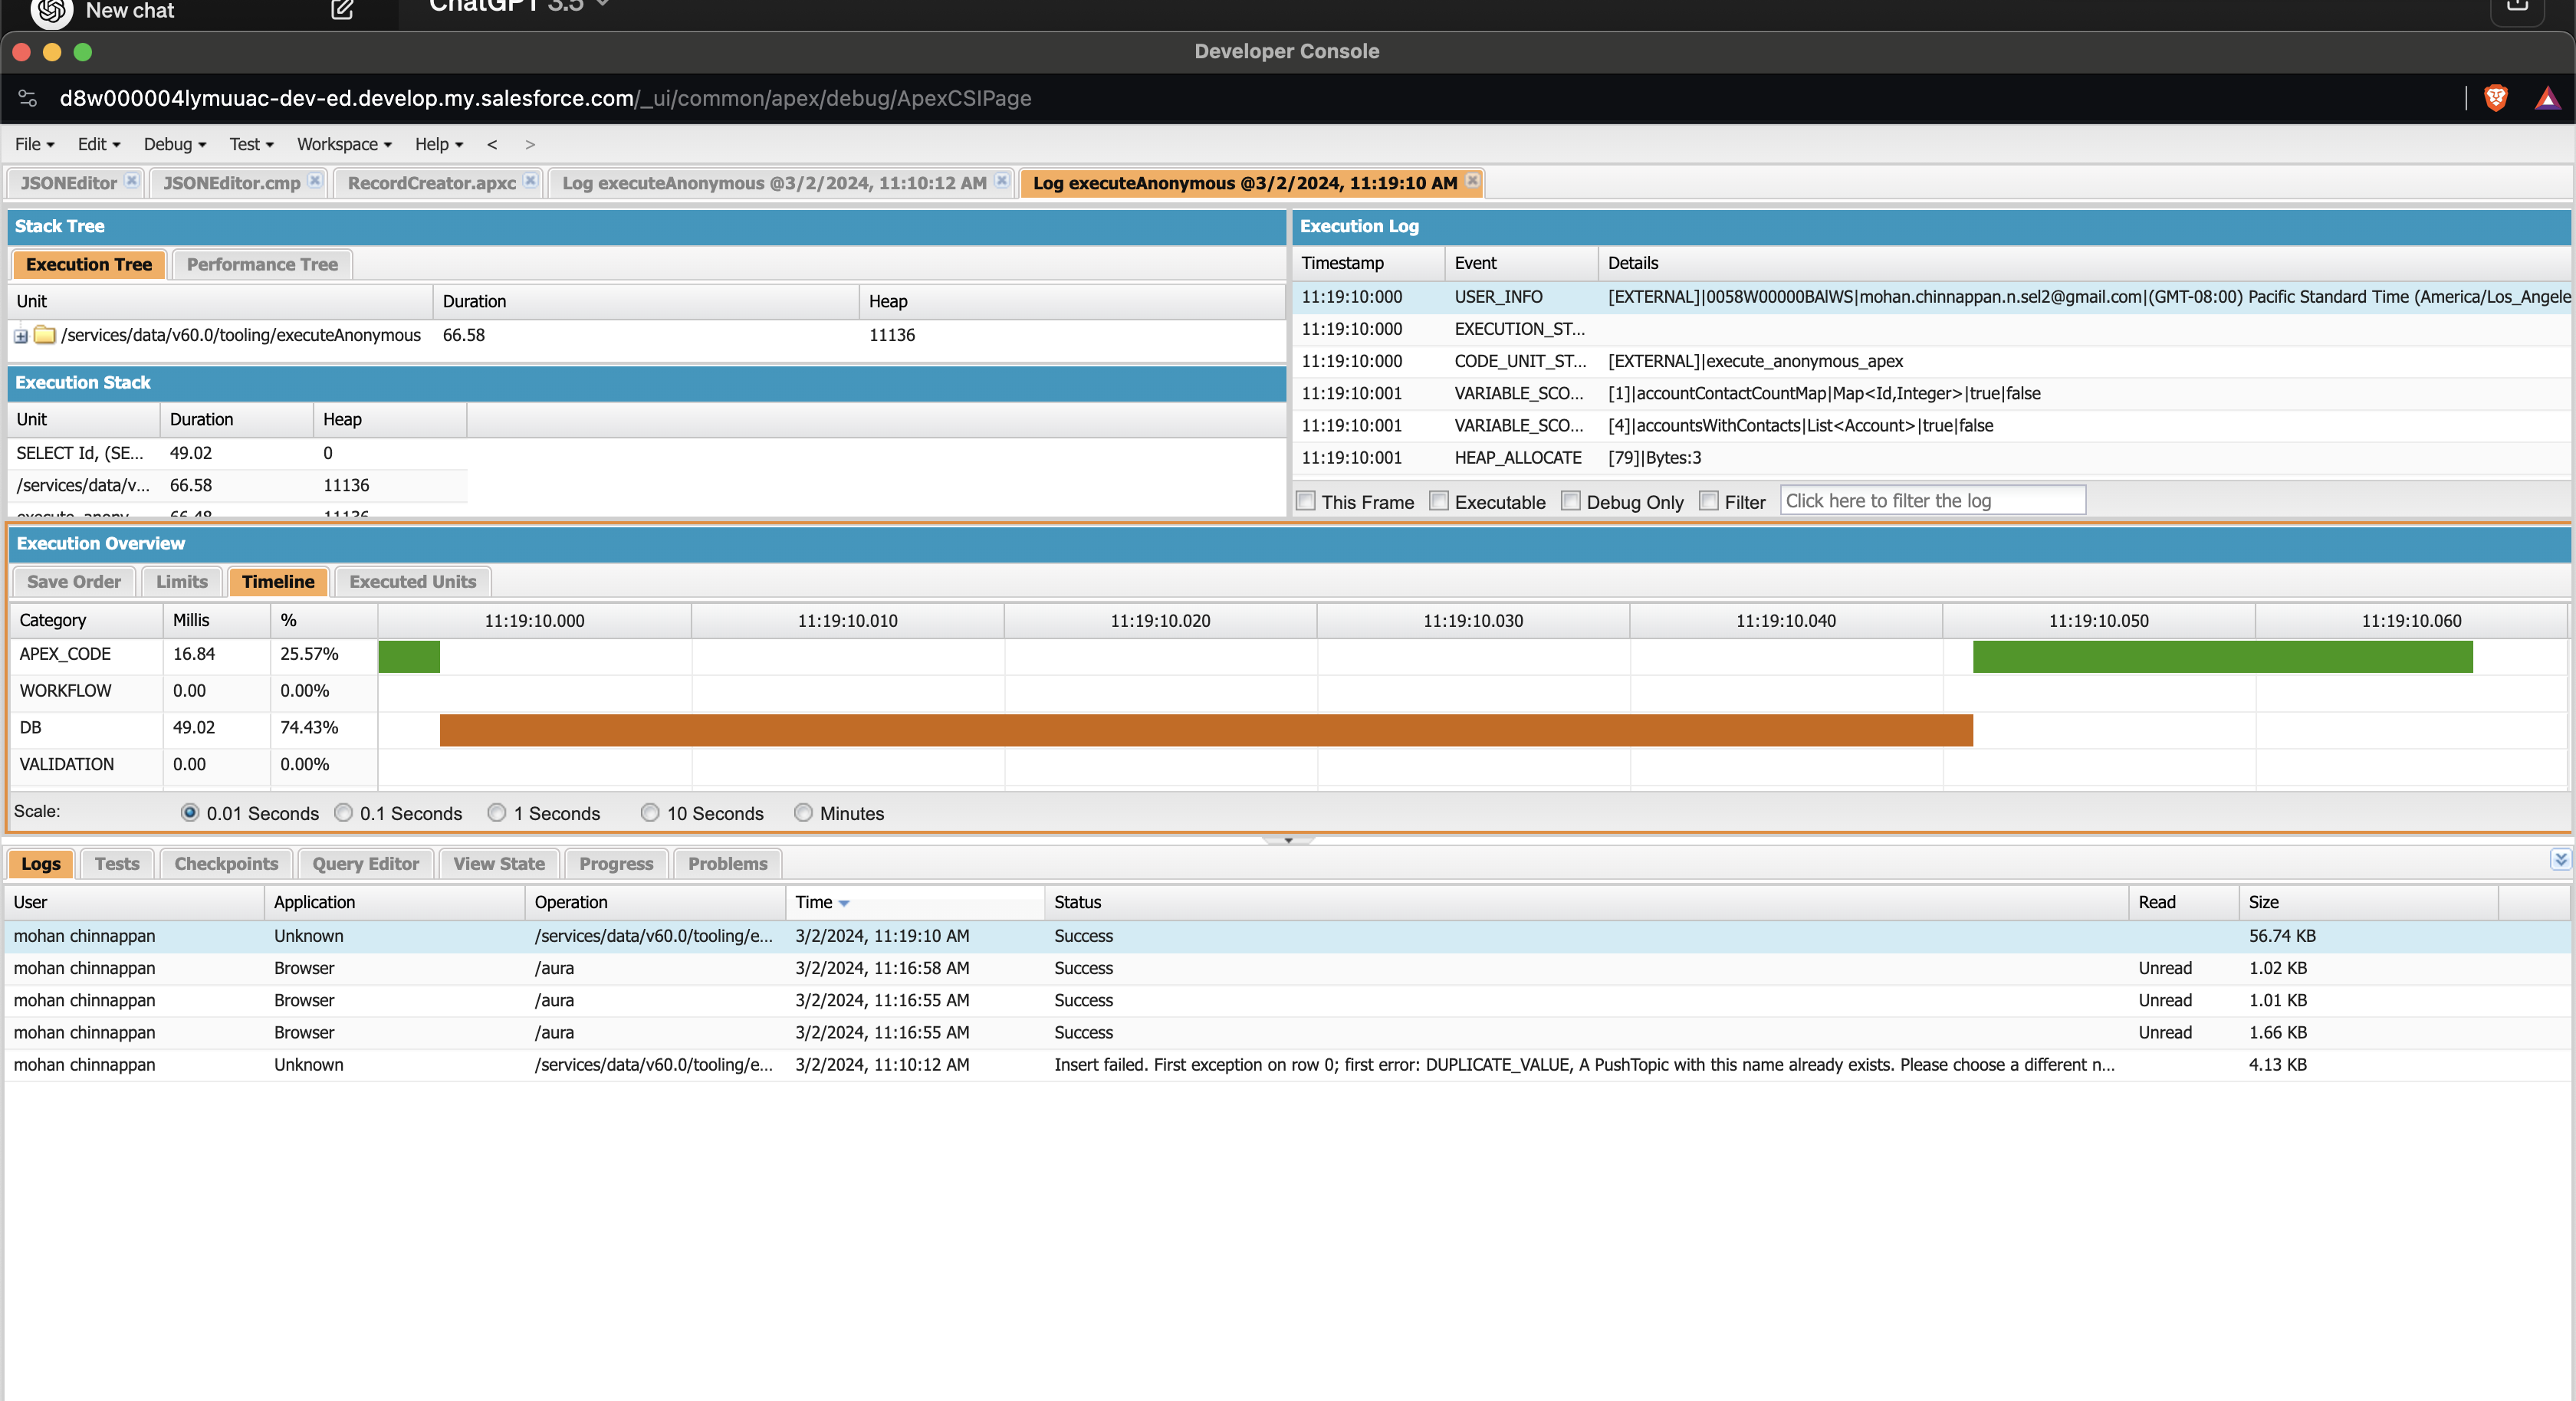Select the Minutes scale radio
The height and width of the screenshot is (1401, 2576).
point(804,813)
